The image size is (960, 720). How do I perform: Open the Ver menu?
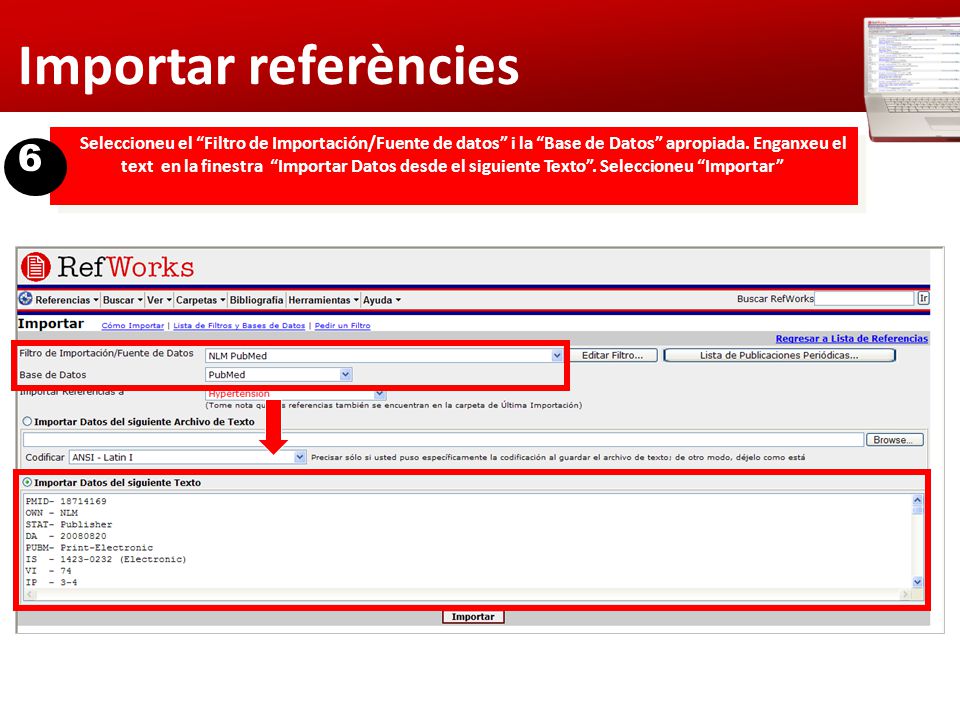click(x=159, y=300)
